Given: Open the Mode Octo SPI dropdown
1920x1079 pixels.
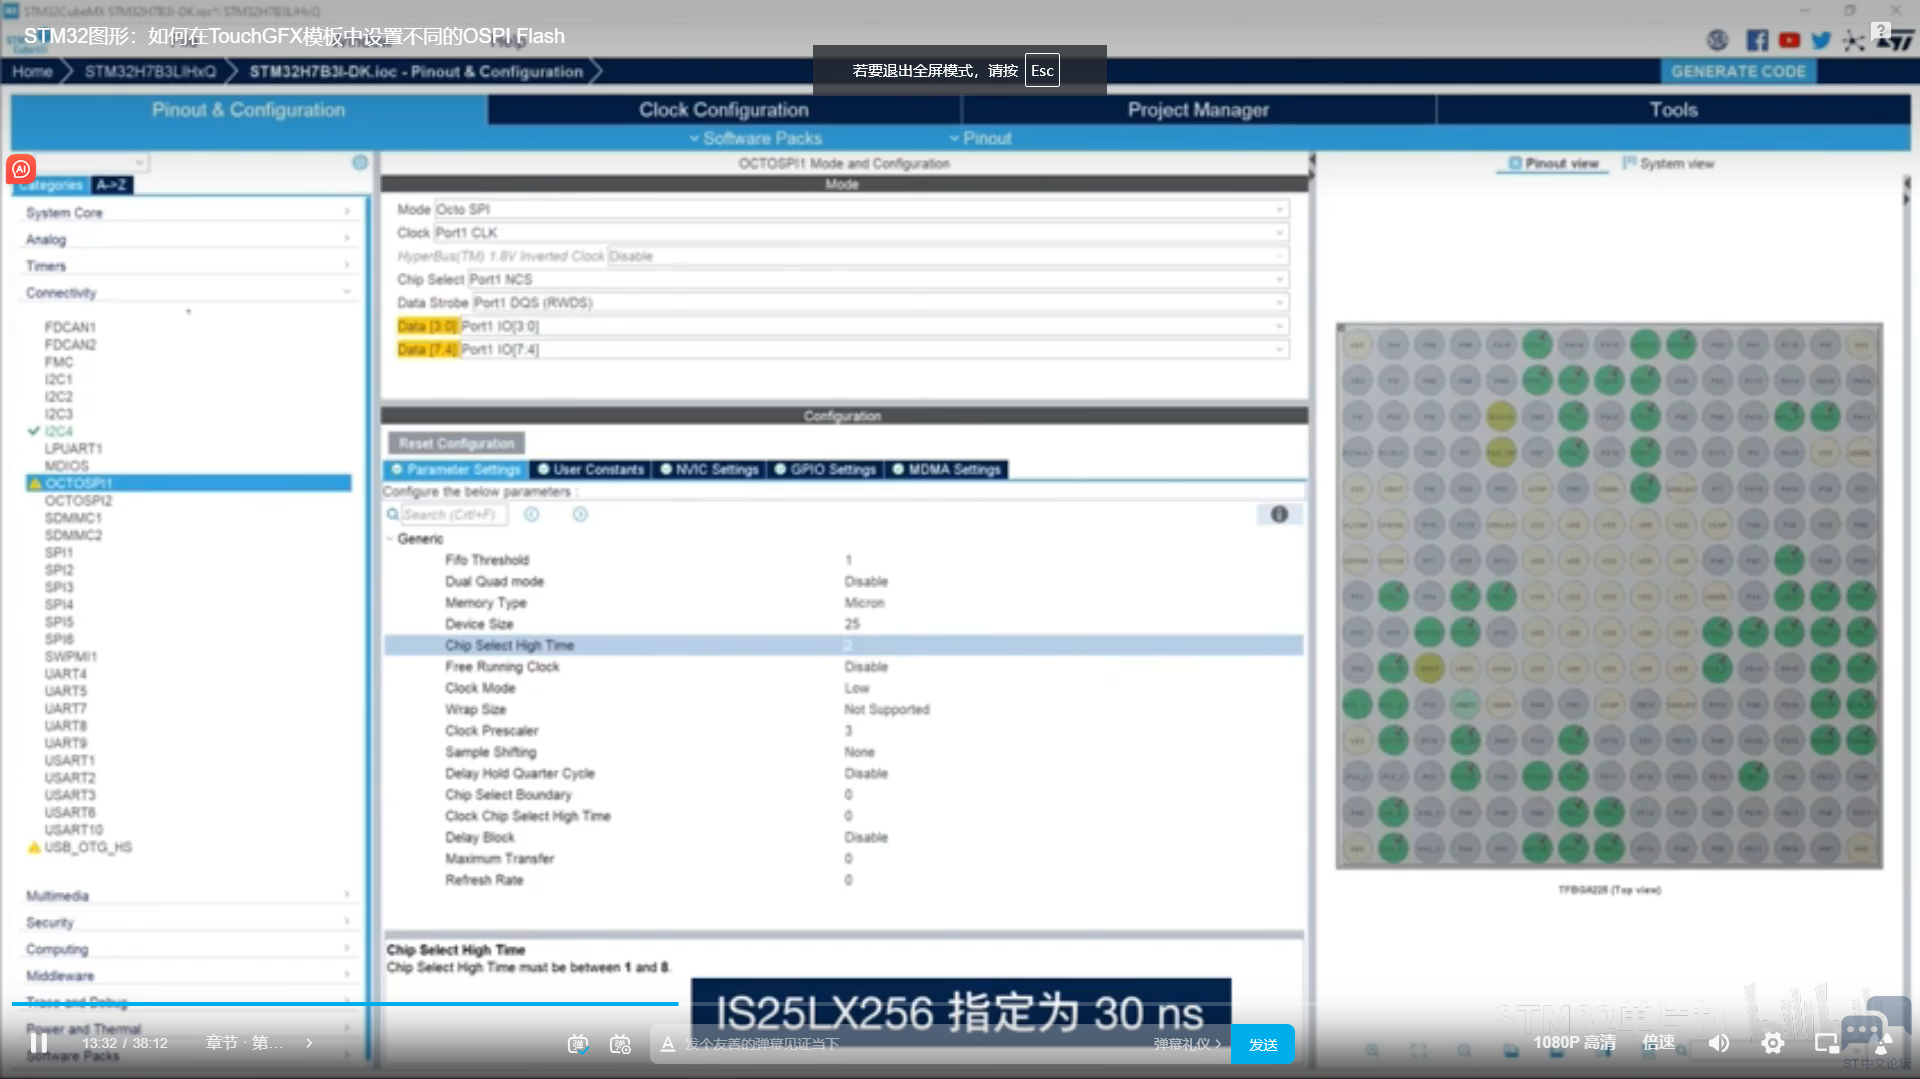Looking at the screenshot, I should coord(862,209).
